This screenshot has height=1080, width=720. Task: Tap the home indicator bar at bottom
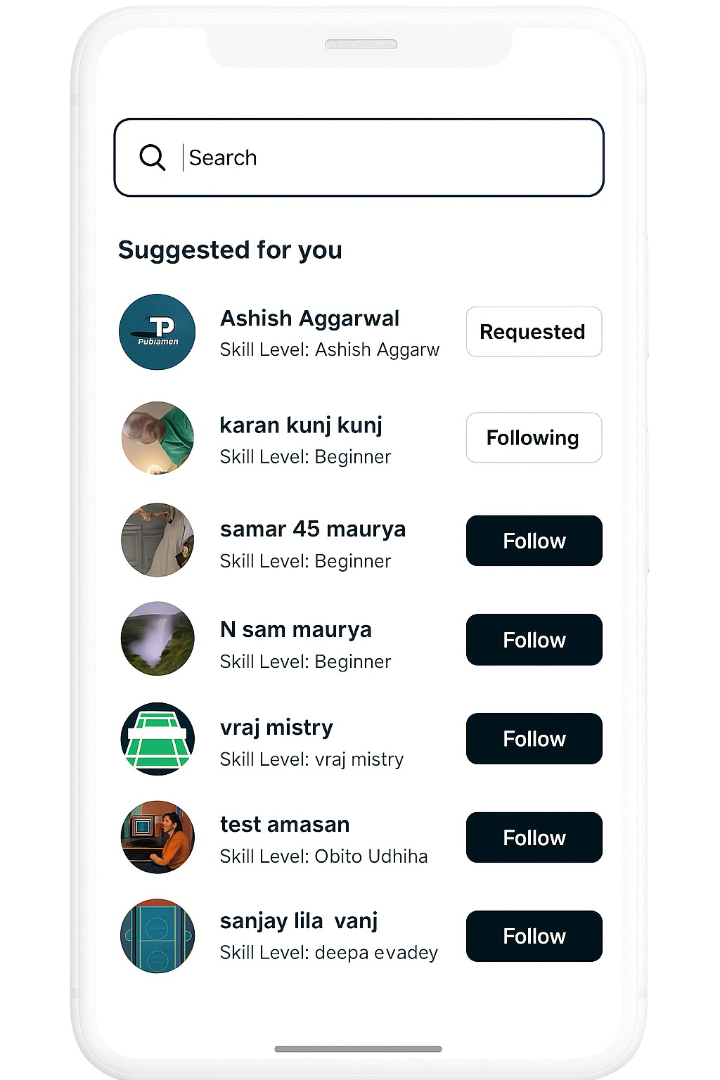(x=358, y=1049)
